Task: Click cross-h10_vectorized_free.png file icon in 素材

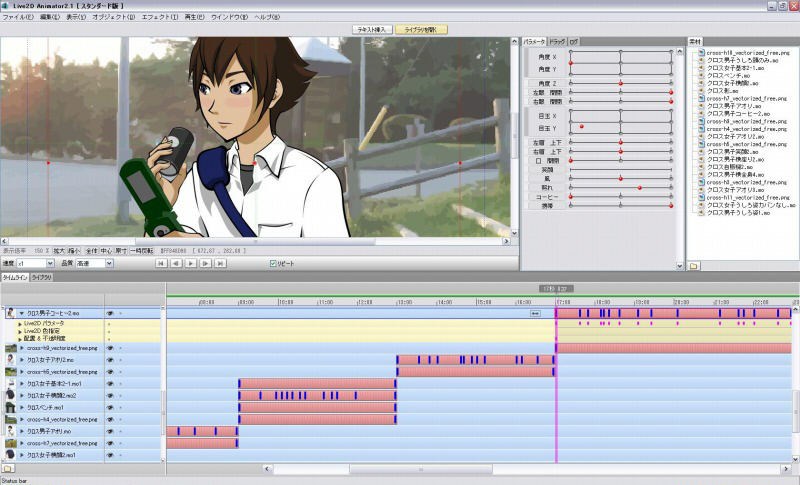Action: 702,53
